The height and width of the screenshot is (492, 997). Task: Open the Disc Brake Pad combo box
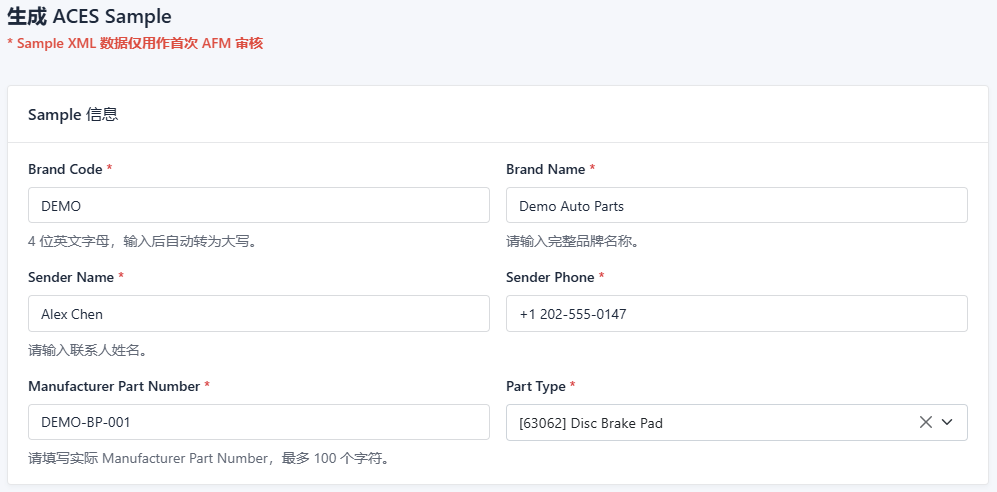point(736,422)
